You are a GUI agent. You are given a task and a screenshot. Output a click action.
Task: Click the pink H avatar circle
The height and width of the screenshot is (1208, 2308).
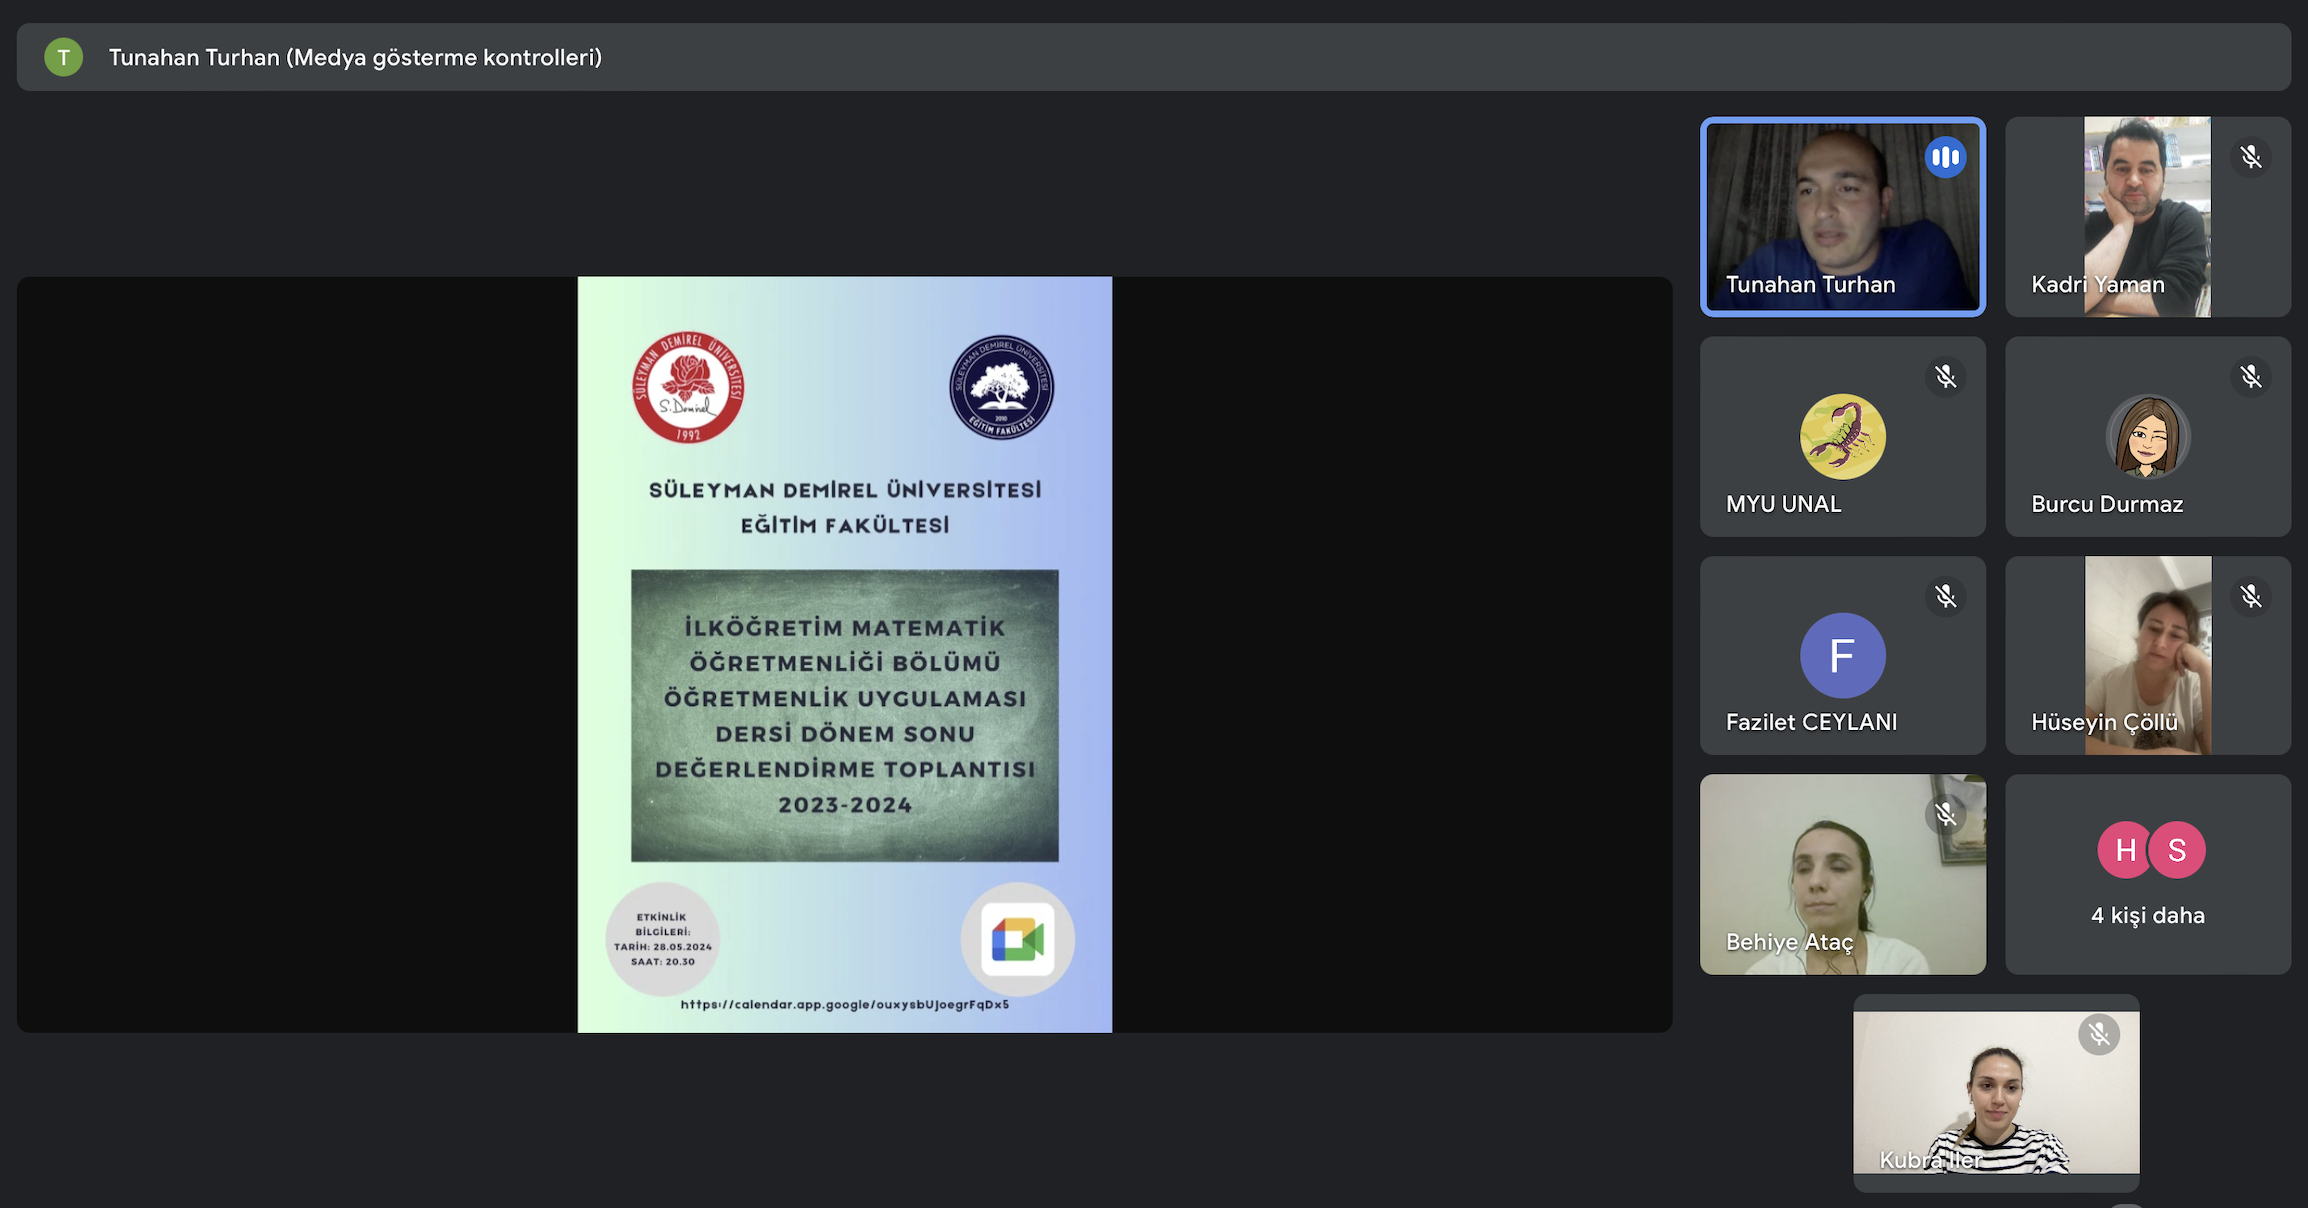(x=2124, y=850)
